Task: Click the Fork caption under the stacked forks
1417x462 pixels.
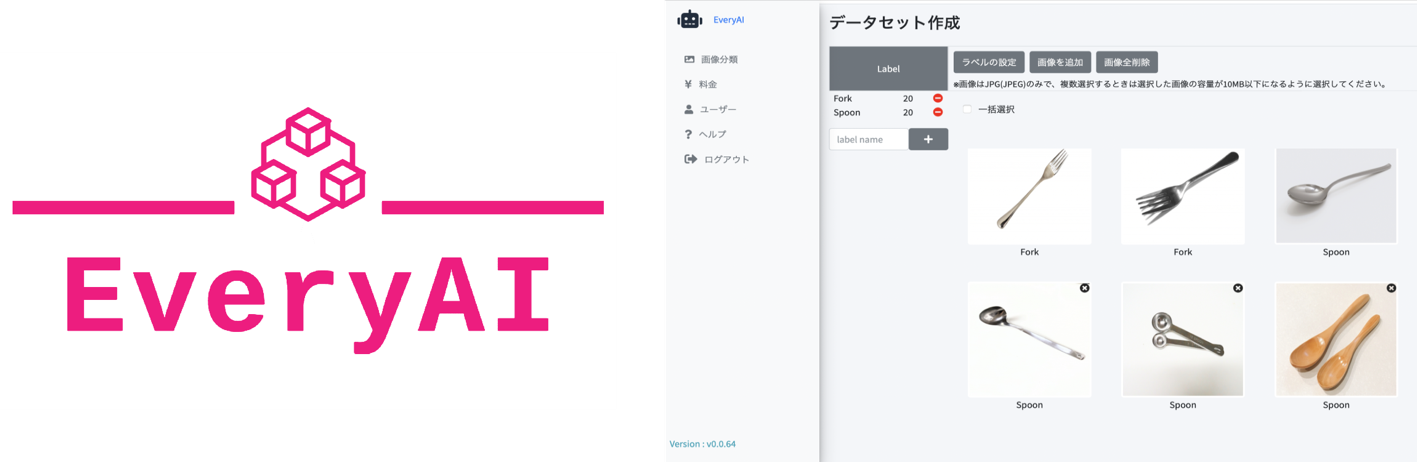Action: [1182, 252]
